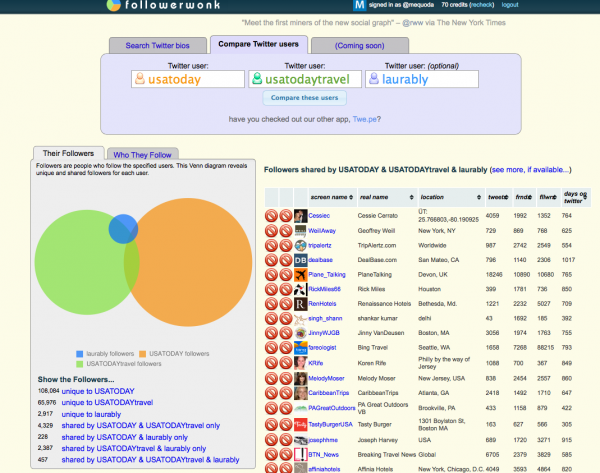Show shared by USATODAYtravel & laurably only
Image resolution: width=600 pixels, height=473 pixels.
[x=134, y=449]
